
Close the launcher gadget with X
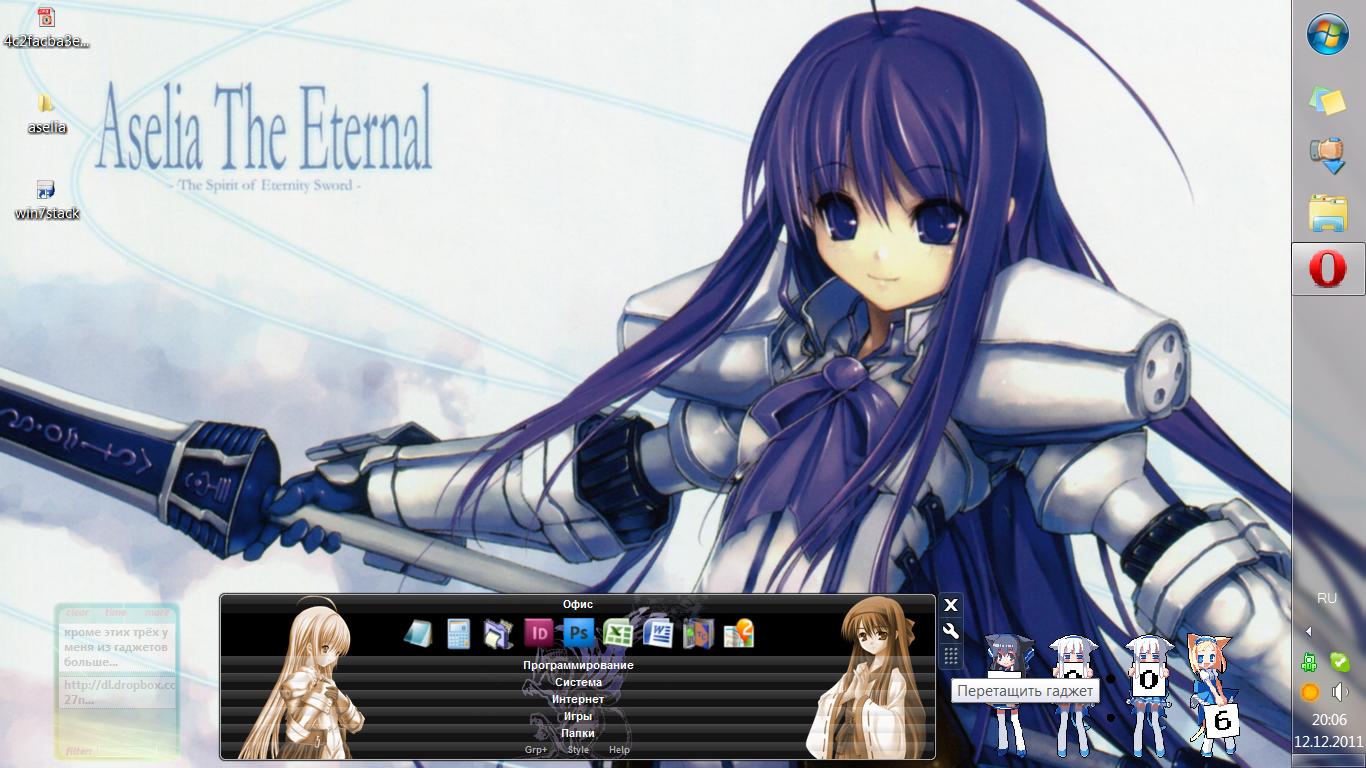pos(951,605)
